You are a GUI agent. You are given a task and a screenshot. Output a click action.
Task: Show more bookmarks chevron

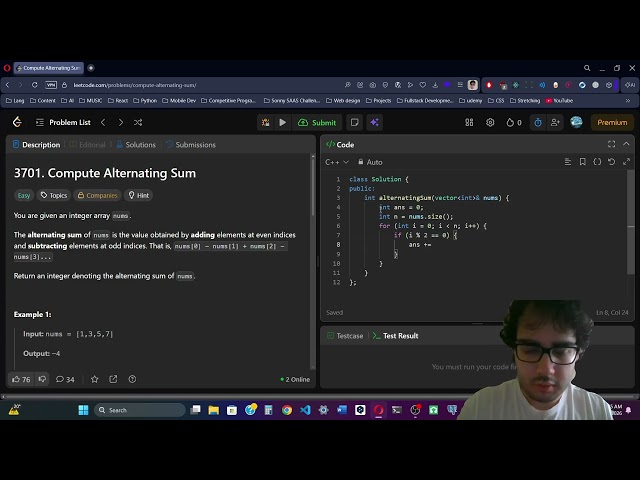point(628,100)
